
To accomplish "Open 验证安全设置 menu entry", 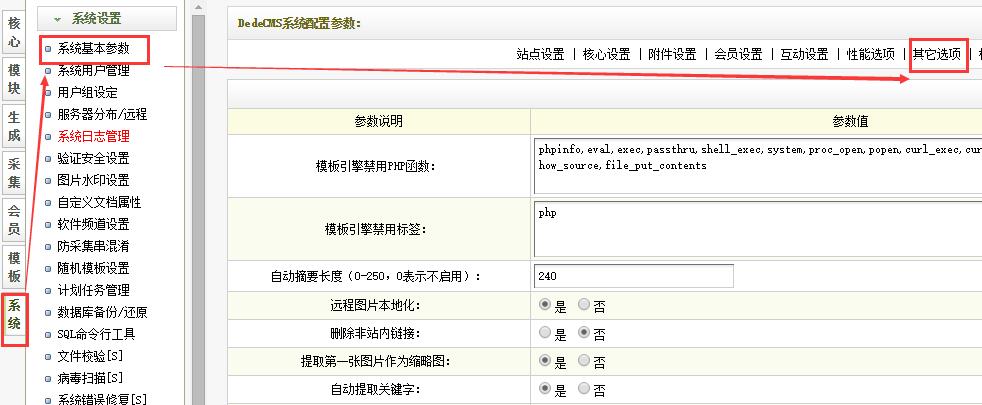I will pos(93,158).
